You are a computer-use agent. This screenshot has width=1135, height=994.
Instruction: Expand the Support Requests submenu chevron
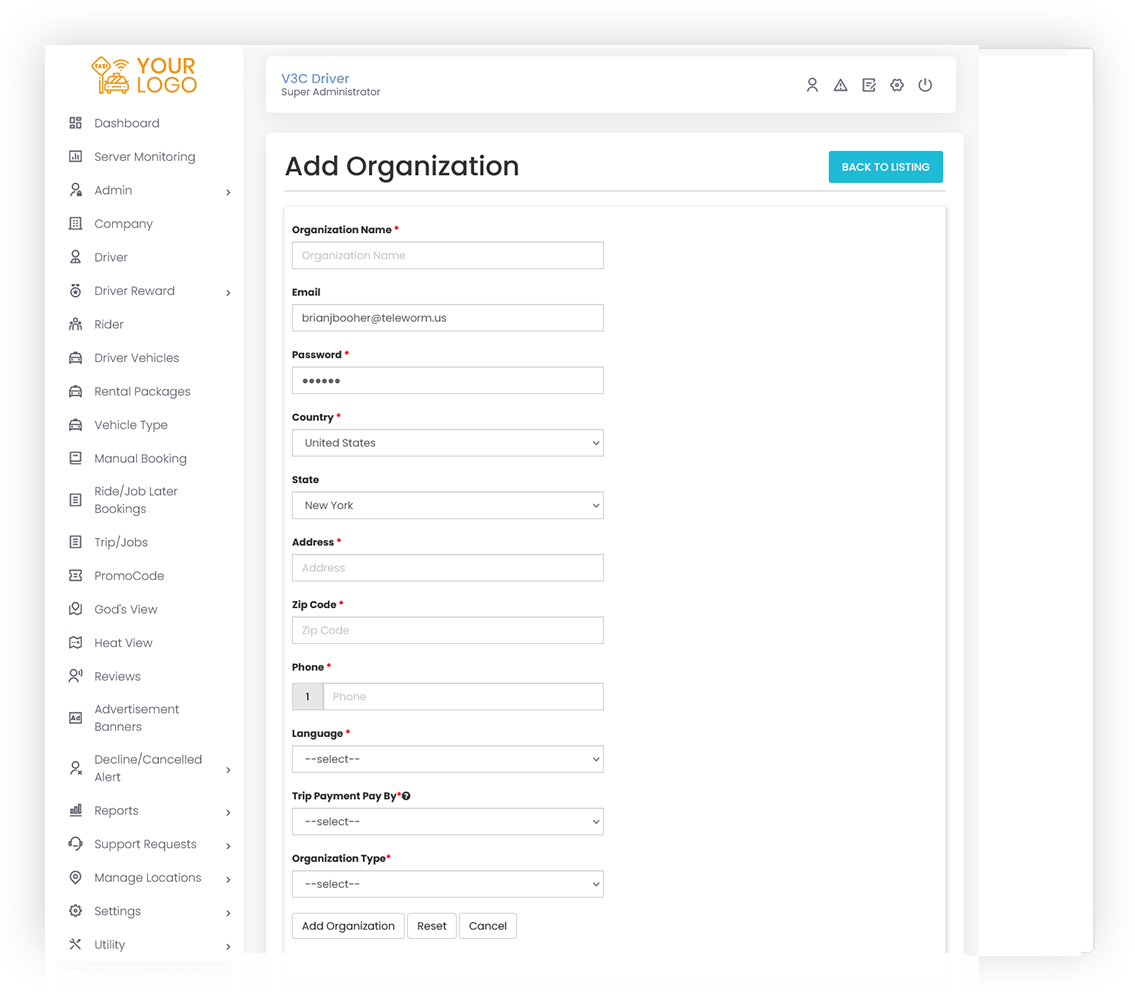[228, 846]
